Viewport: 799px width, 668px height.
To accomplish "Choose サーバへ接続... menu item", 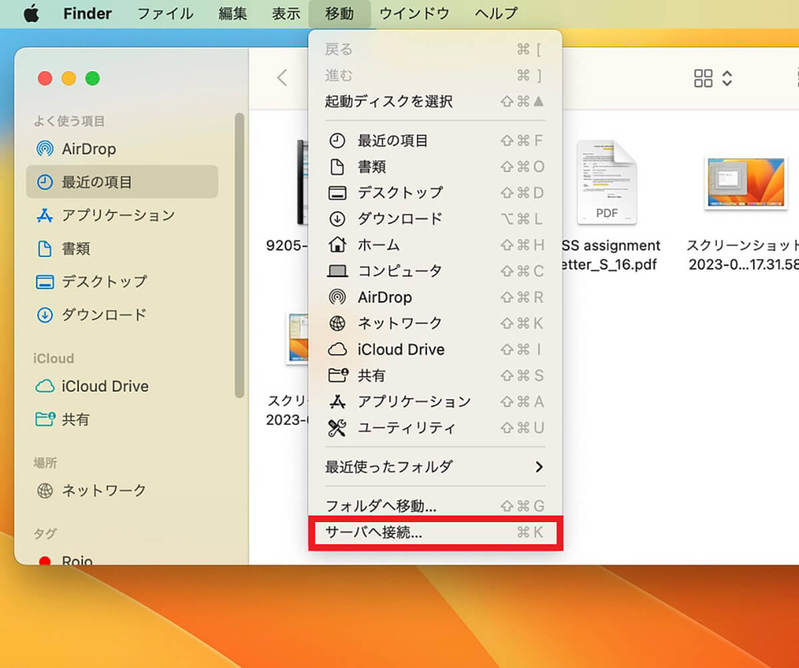I will point(435,532).
